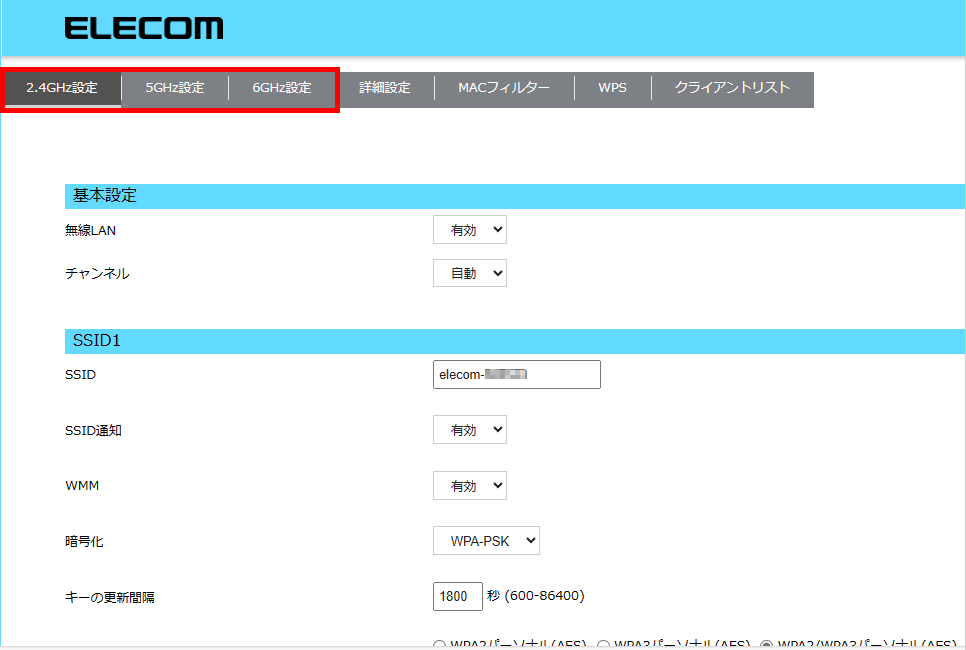Select the WPS tab
This screenshot has width=966, height=650.
tap(613, 88)
